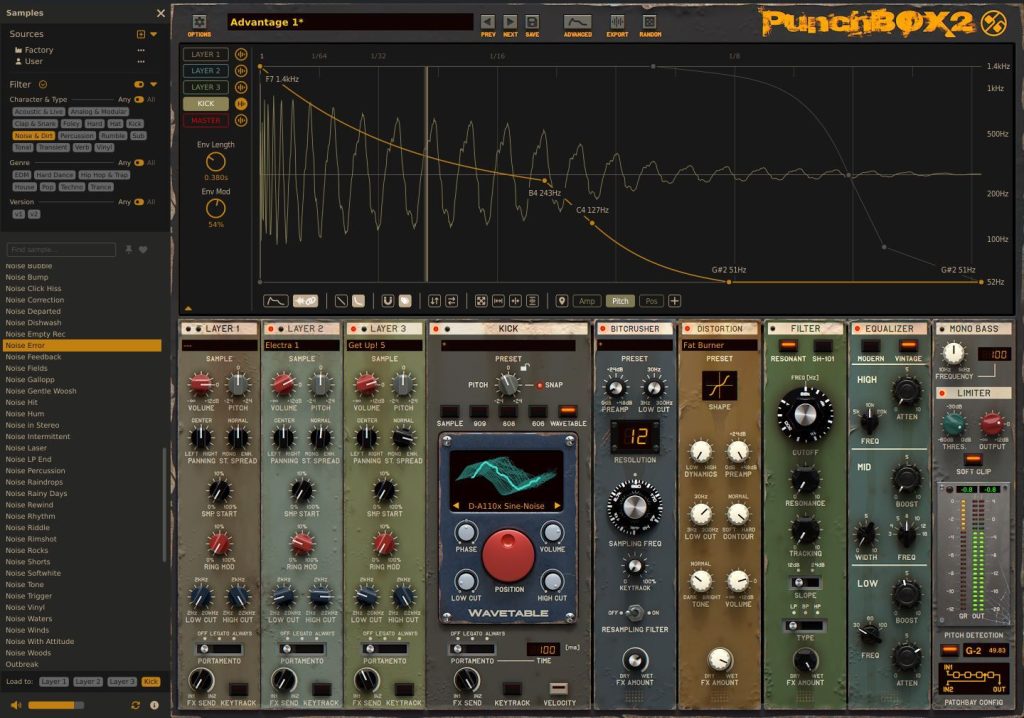Viewport: 1024px width, 718px height.
Task: Select the curved slope tool
Action: pyautogui.click(x=359, y=301)
